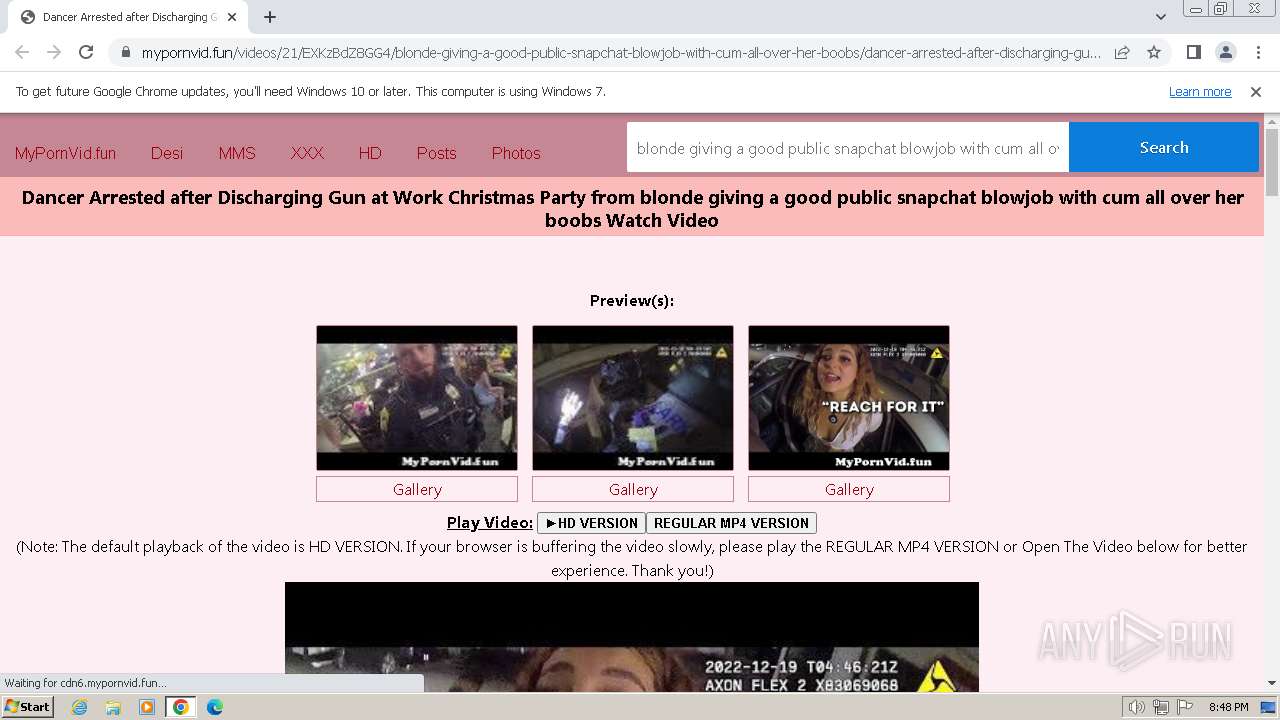Viewport: 1280px width, 720px height.
Task: Select Desi in the navigation menu
Action: (x=167, y=153)
